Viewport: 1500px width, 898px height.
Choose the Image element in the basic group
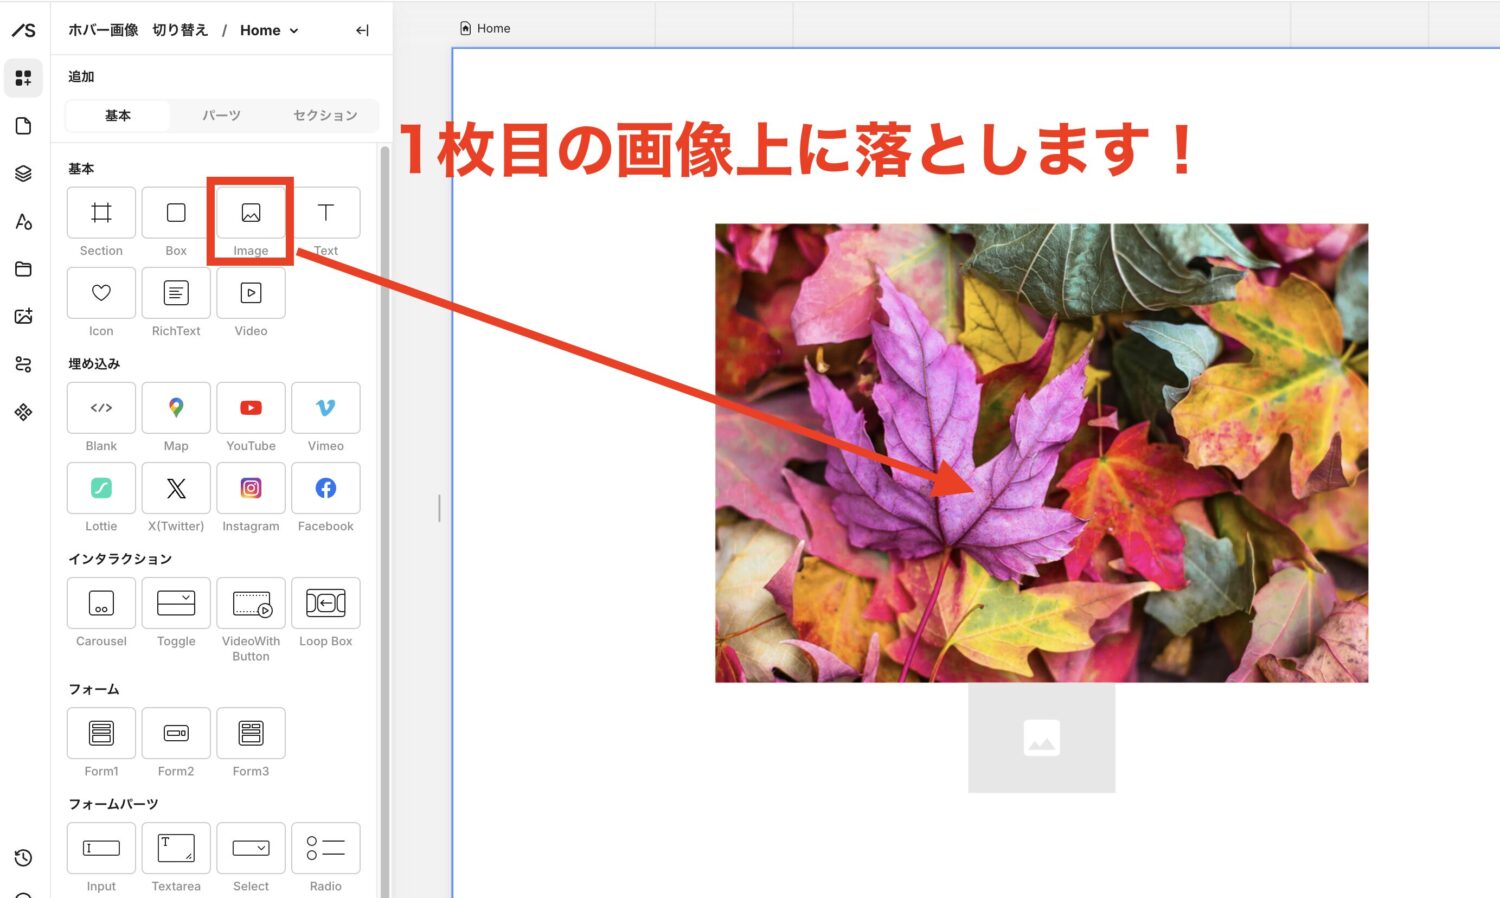pyautogui.click(x=251, y=213)
